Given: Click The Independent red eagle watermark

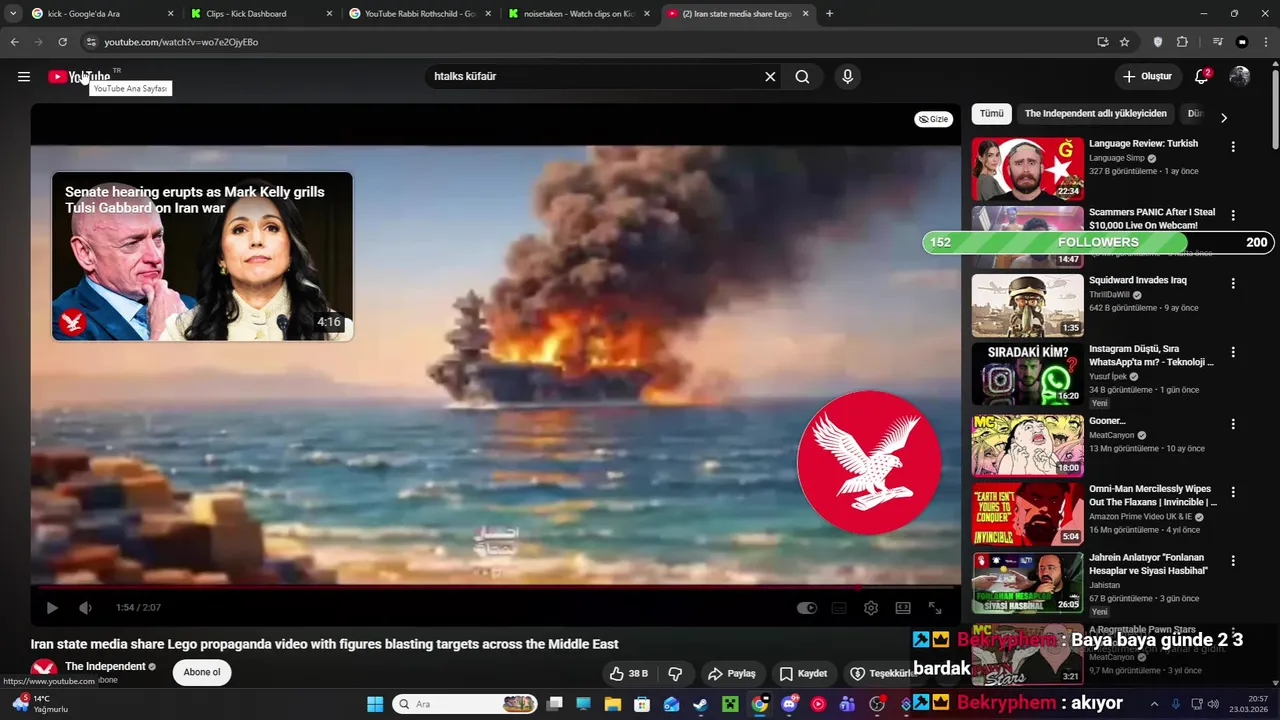Looking at the screenshot, I should [868, 462].
